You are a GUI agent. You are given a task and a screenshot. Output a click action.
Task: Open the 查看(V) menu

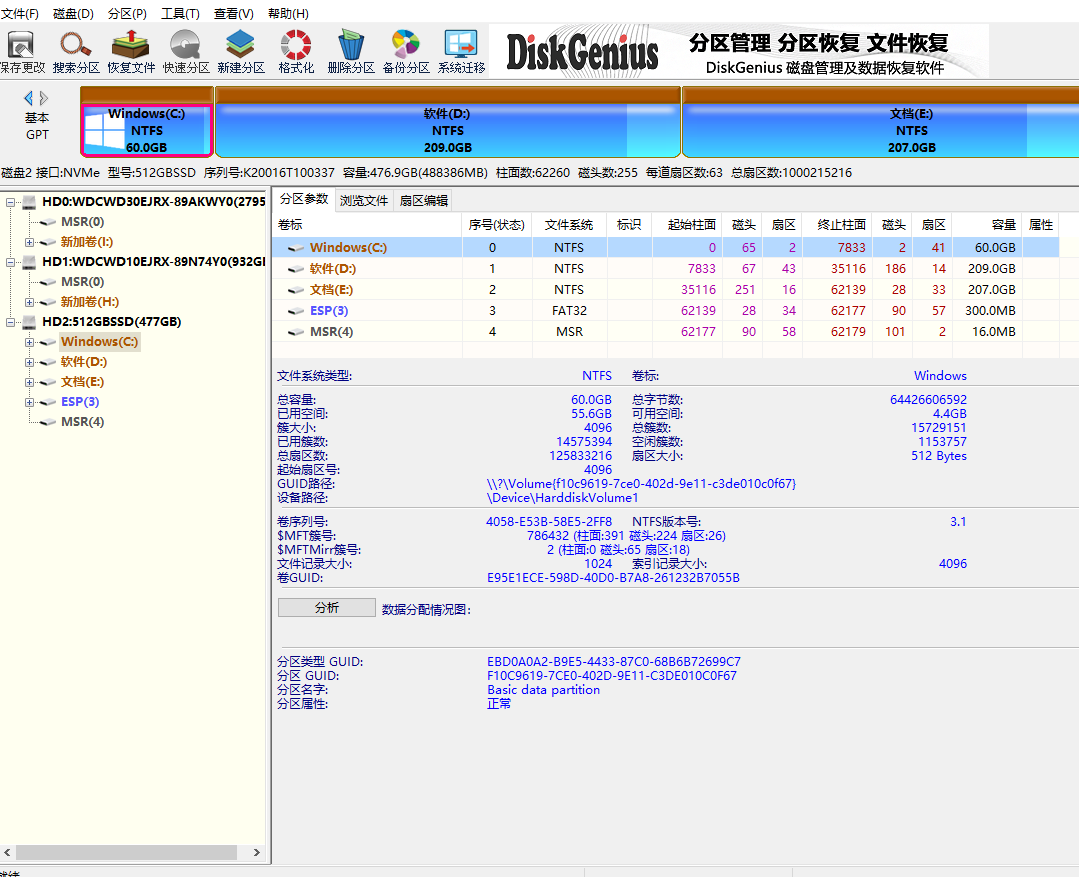click(x=234, y=13)
